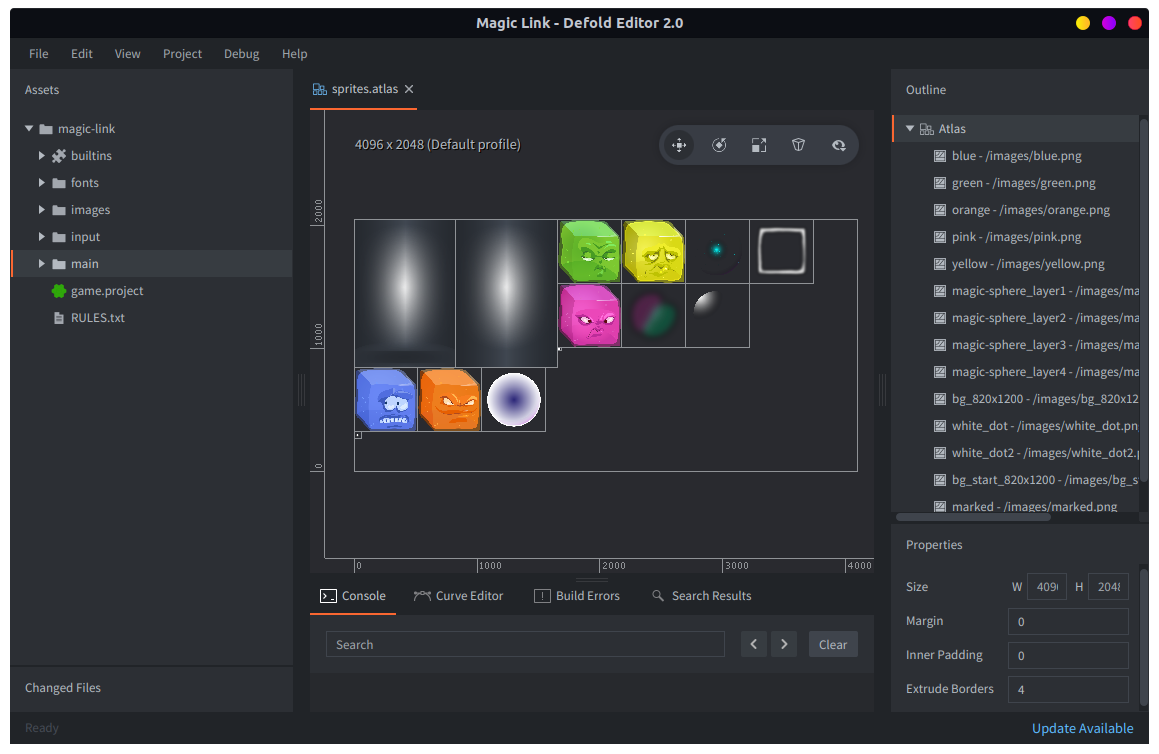This screenshot has width=1159, height=754.
Task: Toggle the perspective camera icon
Action: tap(798, 145)
